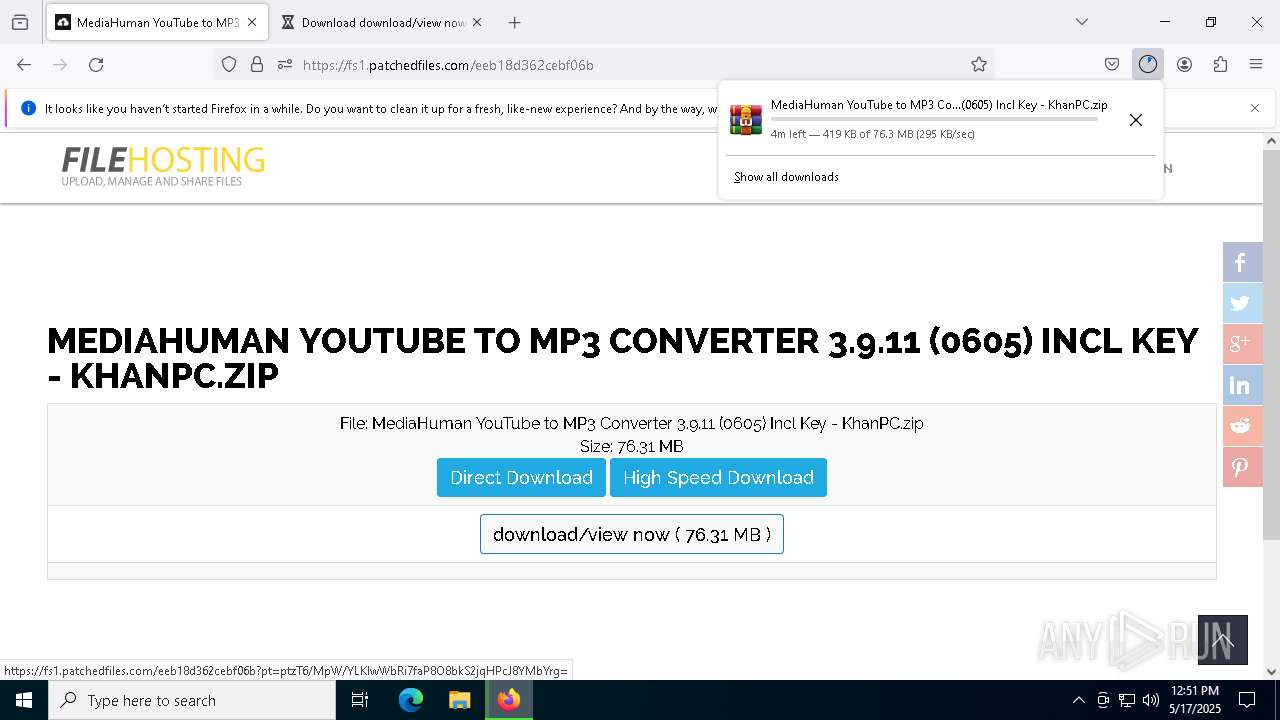This screenshot has width=1280, height=720.
Task: Click download/view now ( 76.31 MB ) button
Action: (632, 534)
